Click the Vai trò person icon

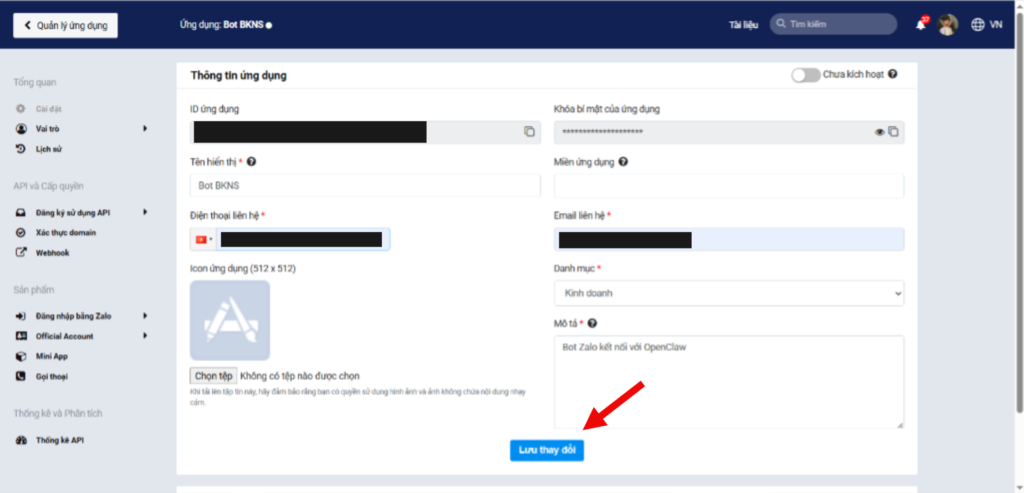(21, 129)
